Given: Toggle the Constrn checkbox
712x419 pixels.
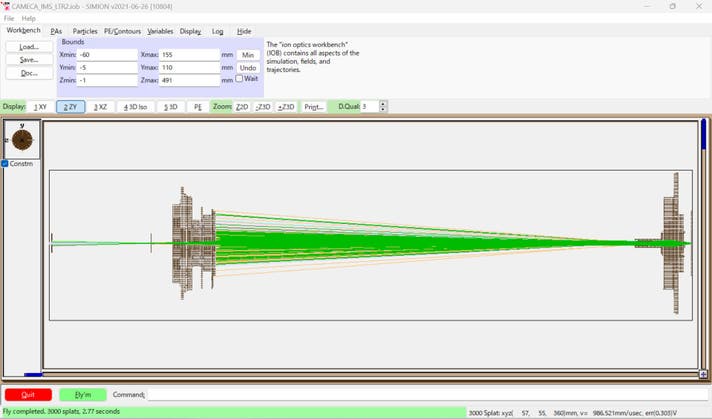Looking at the screenshot, I should tap(5, 164).
